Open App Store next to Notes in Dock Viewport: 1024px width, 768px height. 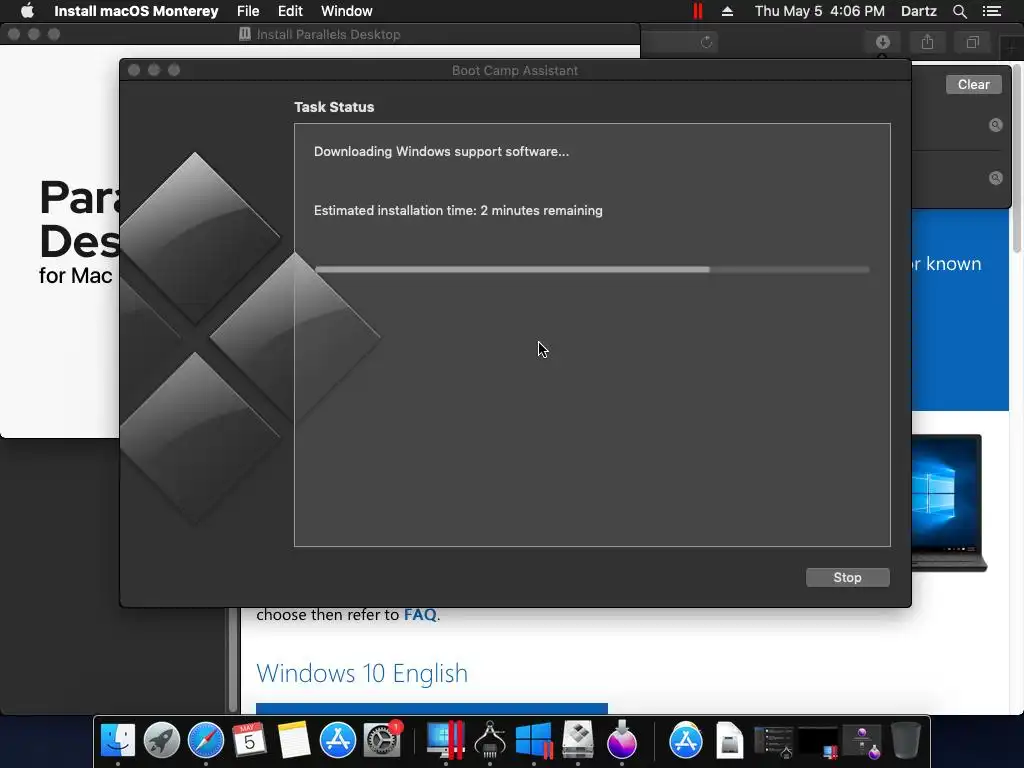(x=338, y=740)
